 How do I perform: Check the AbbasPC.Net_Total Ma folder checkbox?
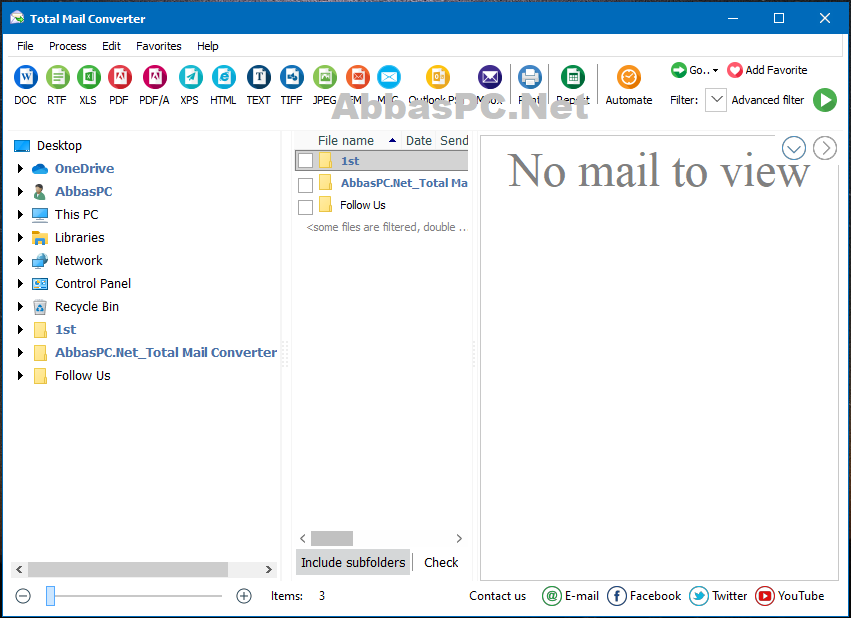[x=306, y=185]
